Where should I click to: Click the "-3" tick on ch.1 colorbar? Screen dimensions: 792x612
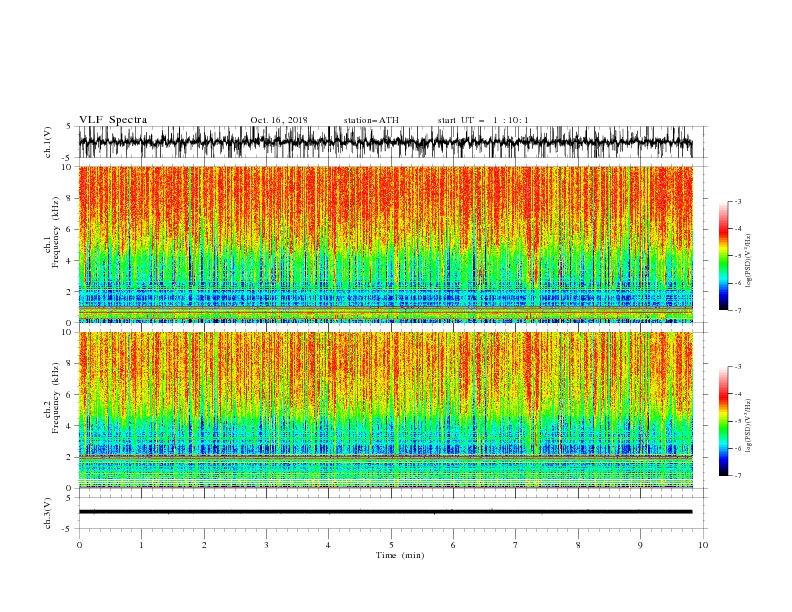738,201
